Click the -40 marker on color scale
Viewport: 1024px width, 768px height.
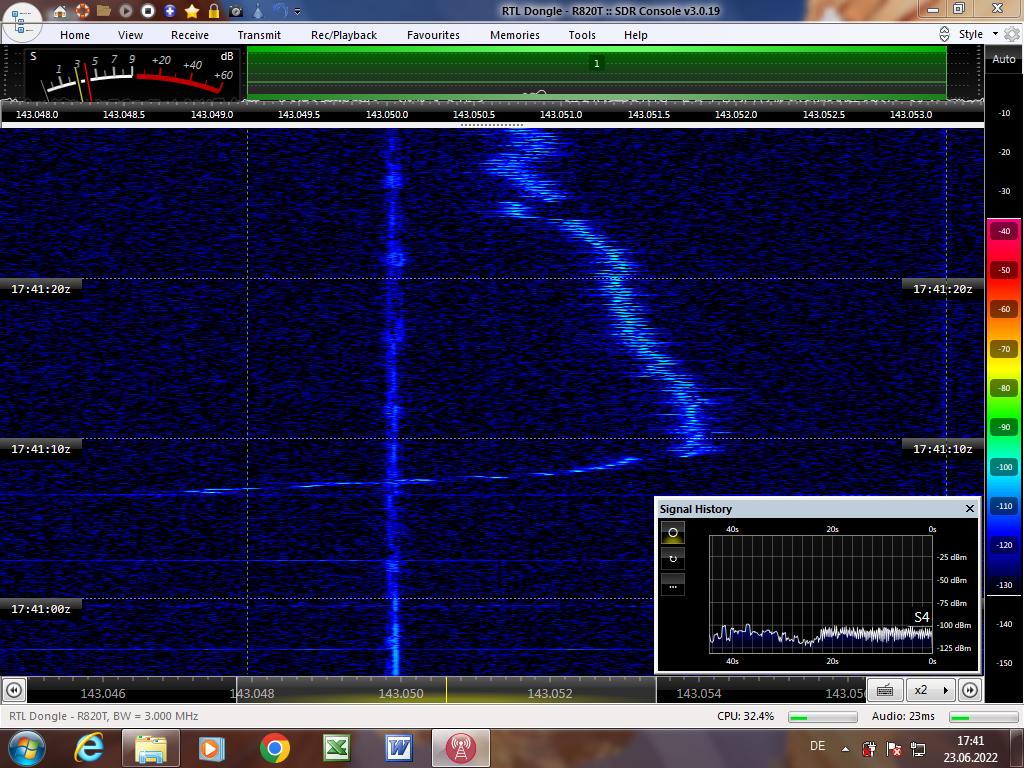[x=1004, y=231]
